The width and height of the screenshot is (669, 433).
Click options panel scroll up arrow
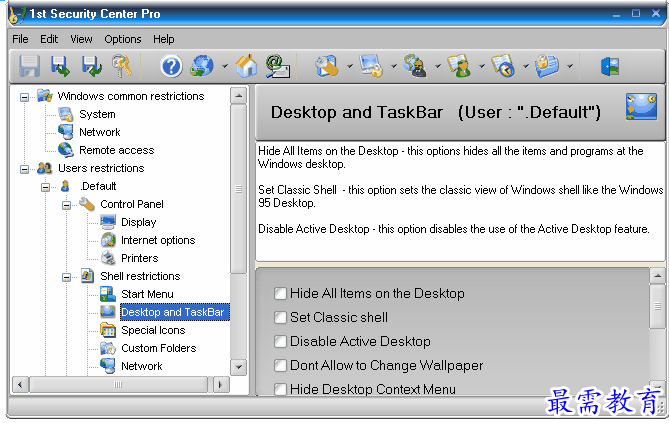657,276
